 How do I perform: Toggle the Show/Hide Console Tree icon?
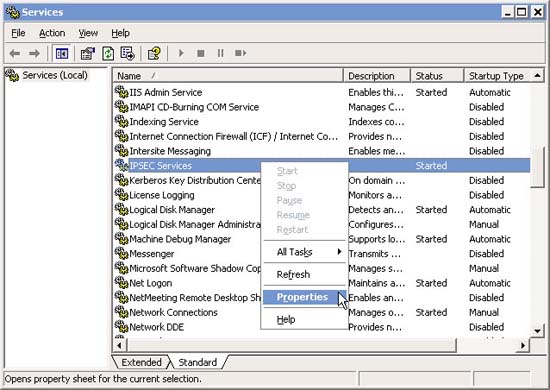pos(62,53)
